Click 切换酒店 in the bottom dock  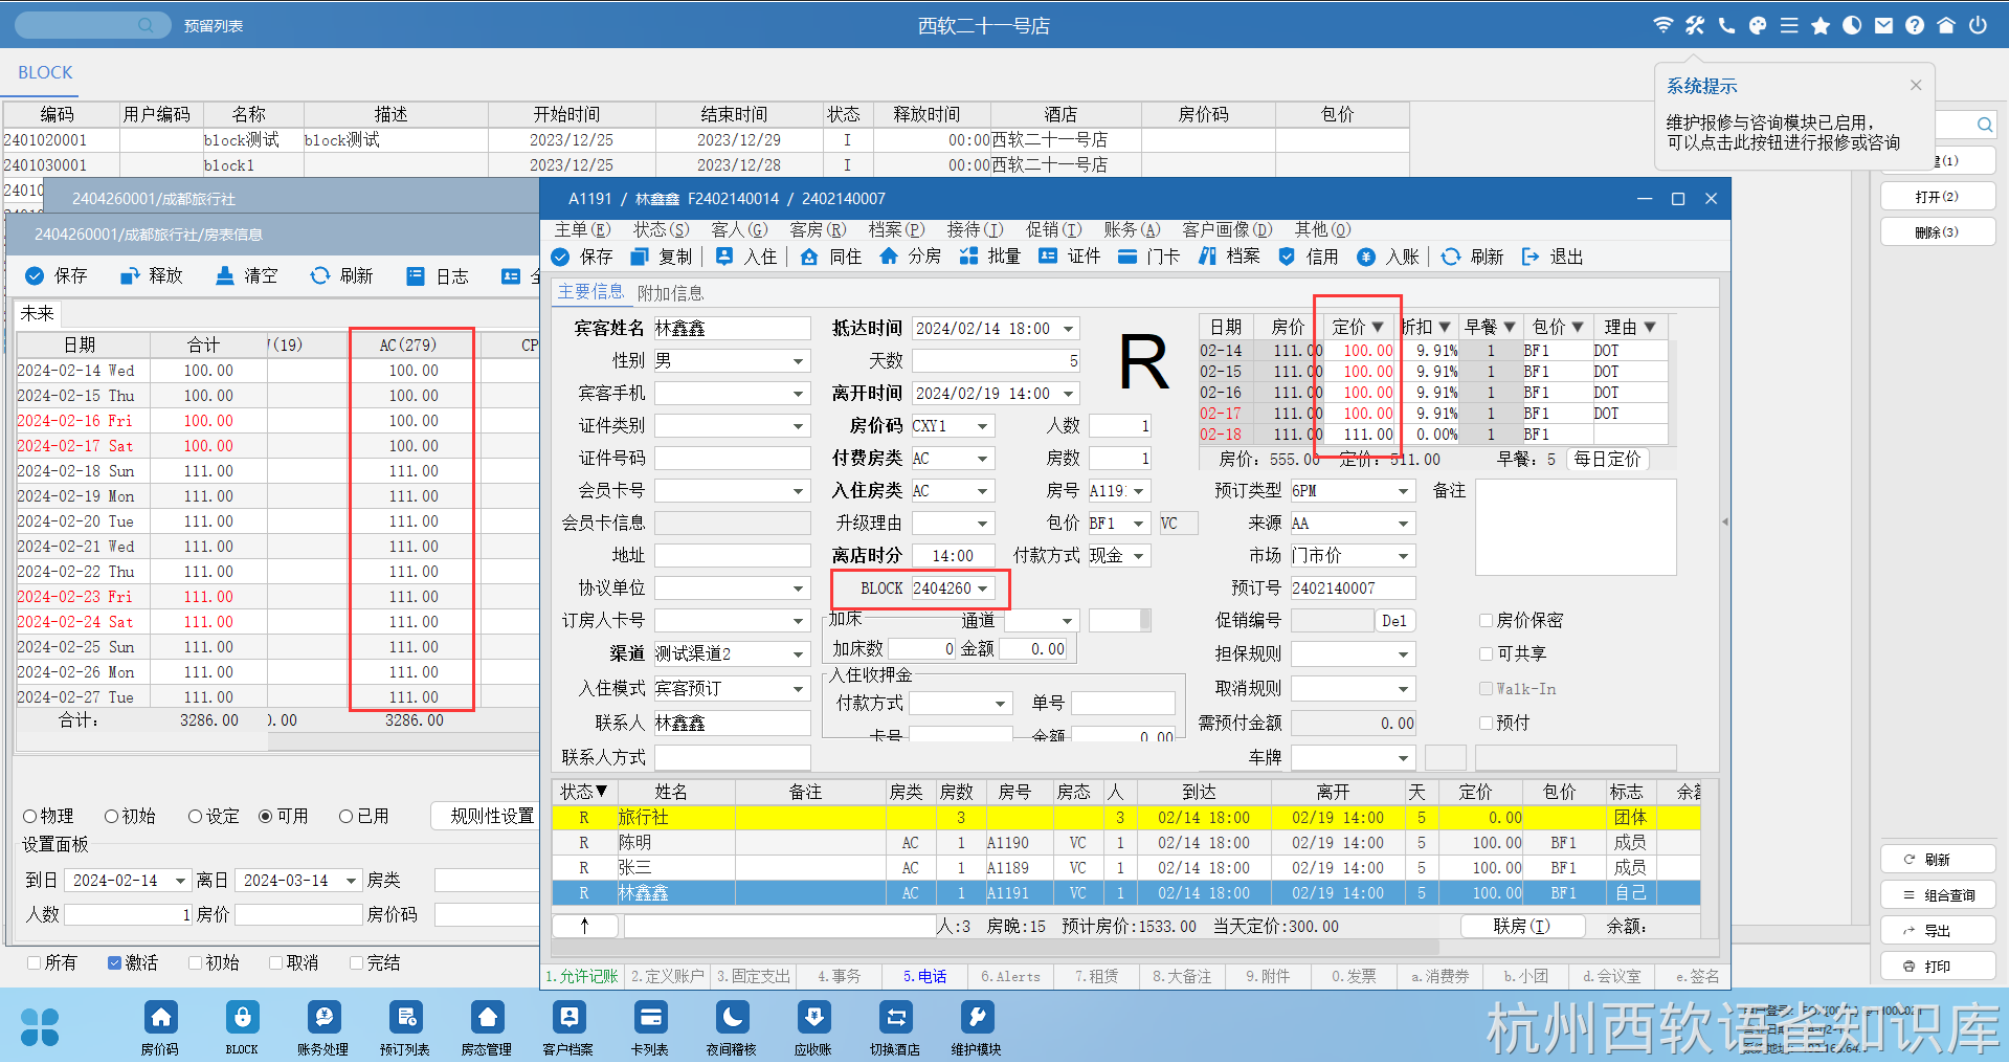point(895,1028)
